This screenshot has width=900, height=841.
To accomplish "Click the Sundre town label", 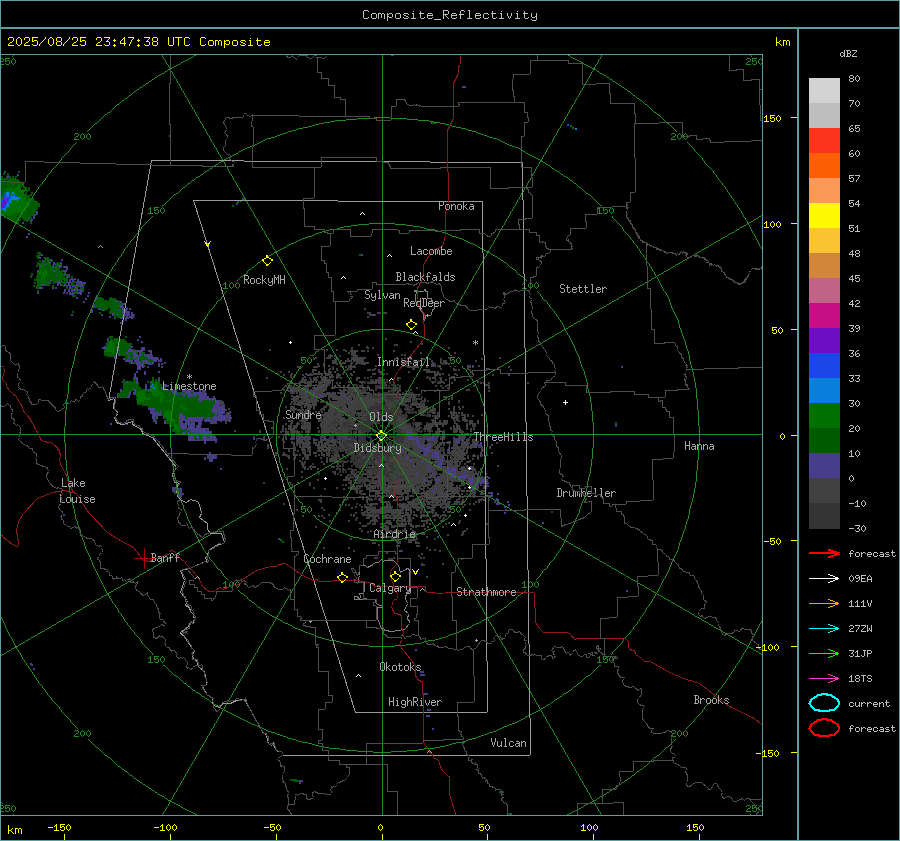I will click(x=303, y=414).
